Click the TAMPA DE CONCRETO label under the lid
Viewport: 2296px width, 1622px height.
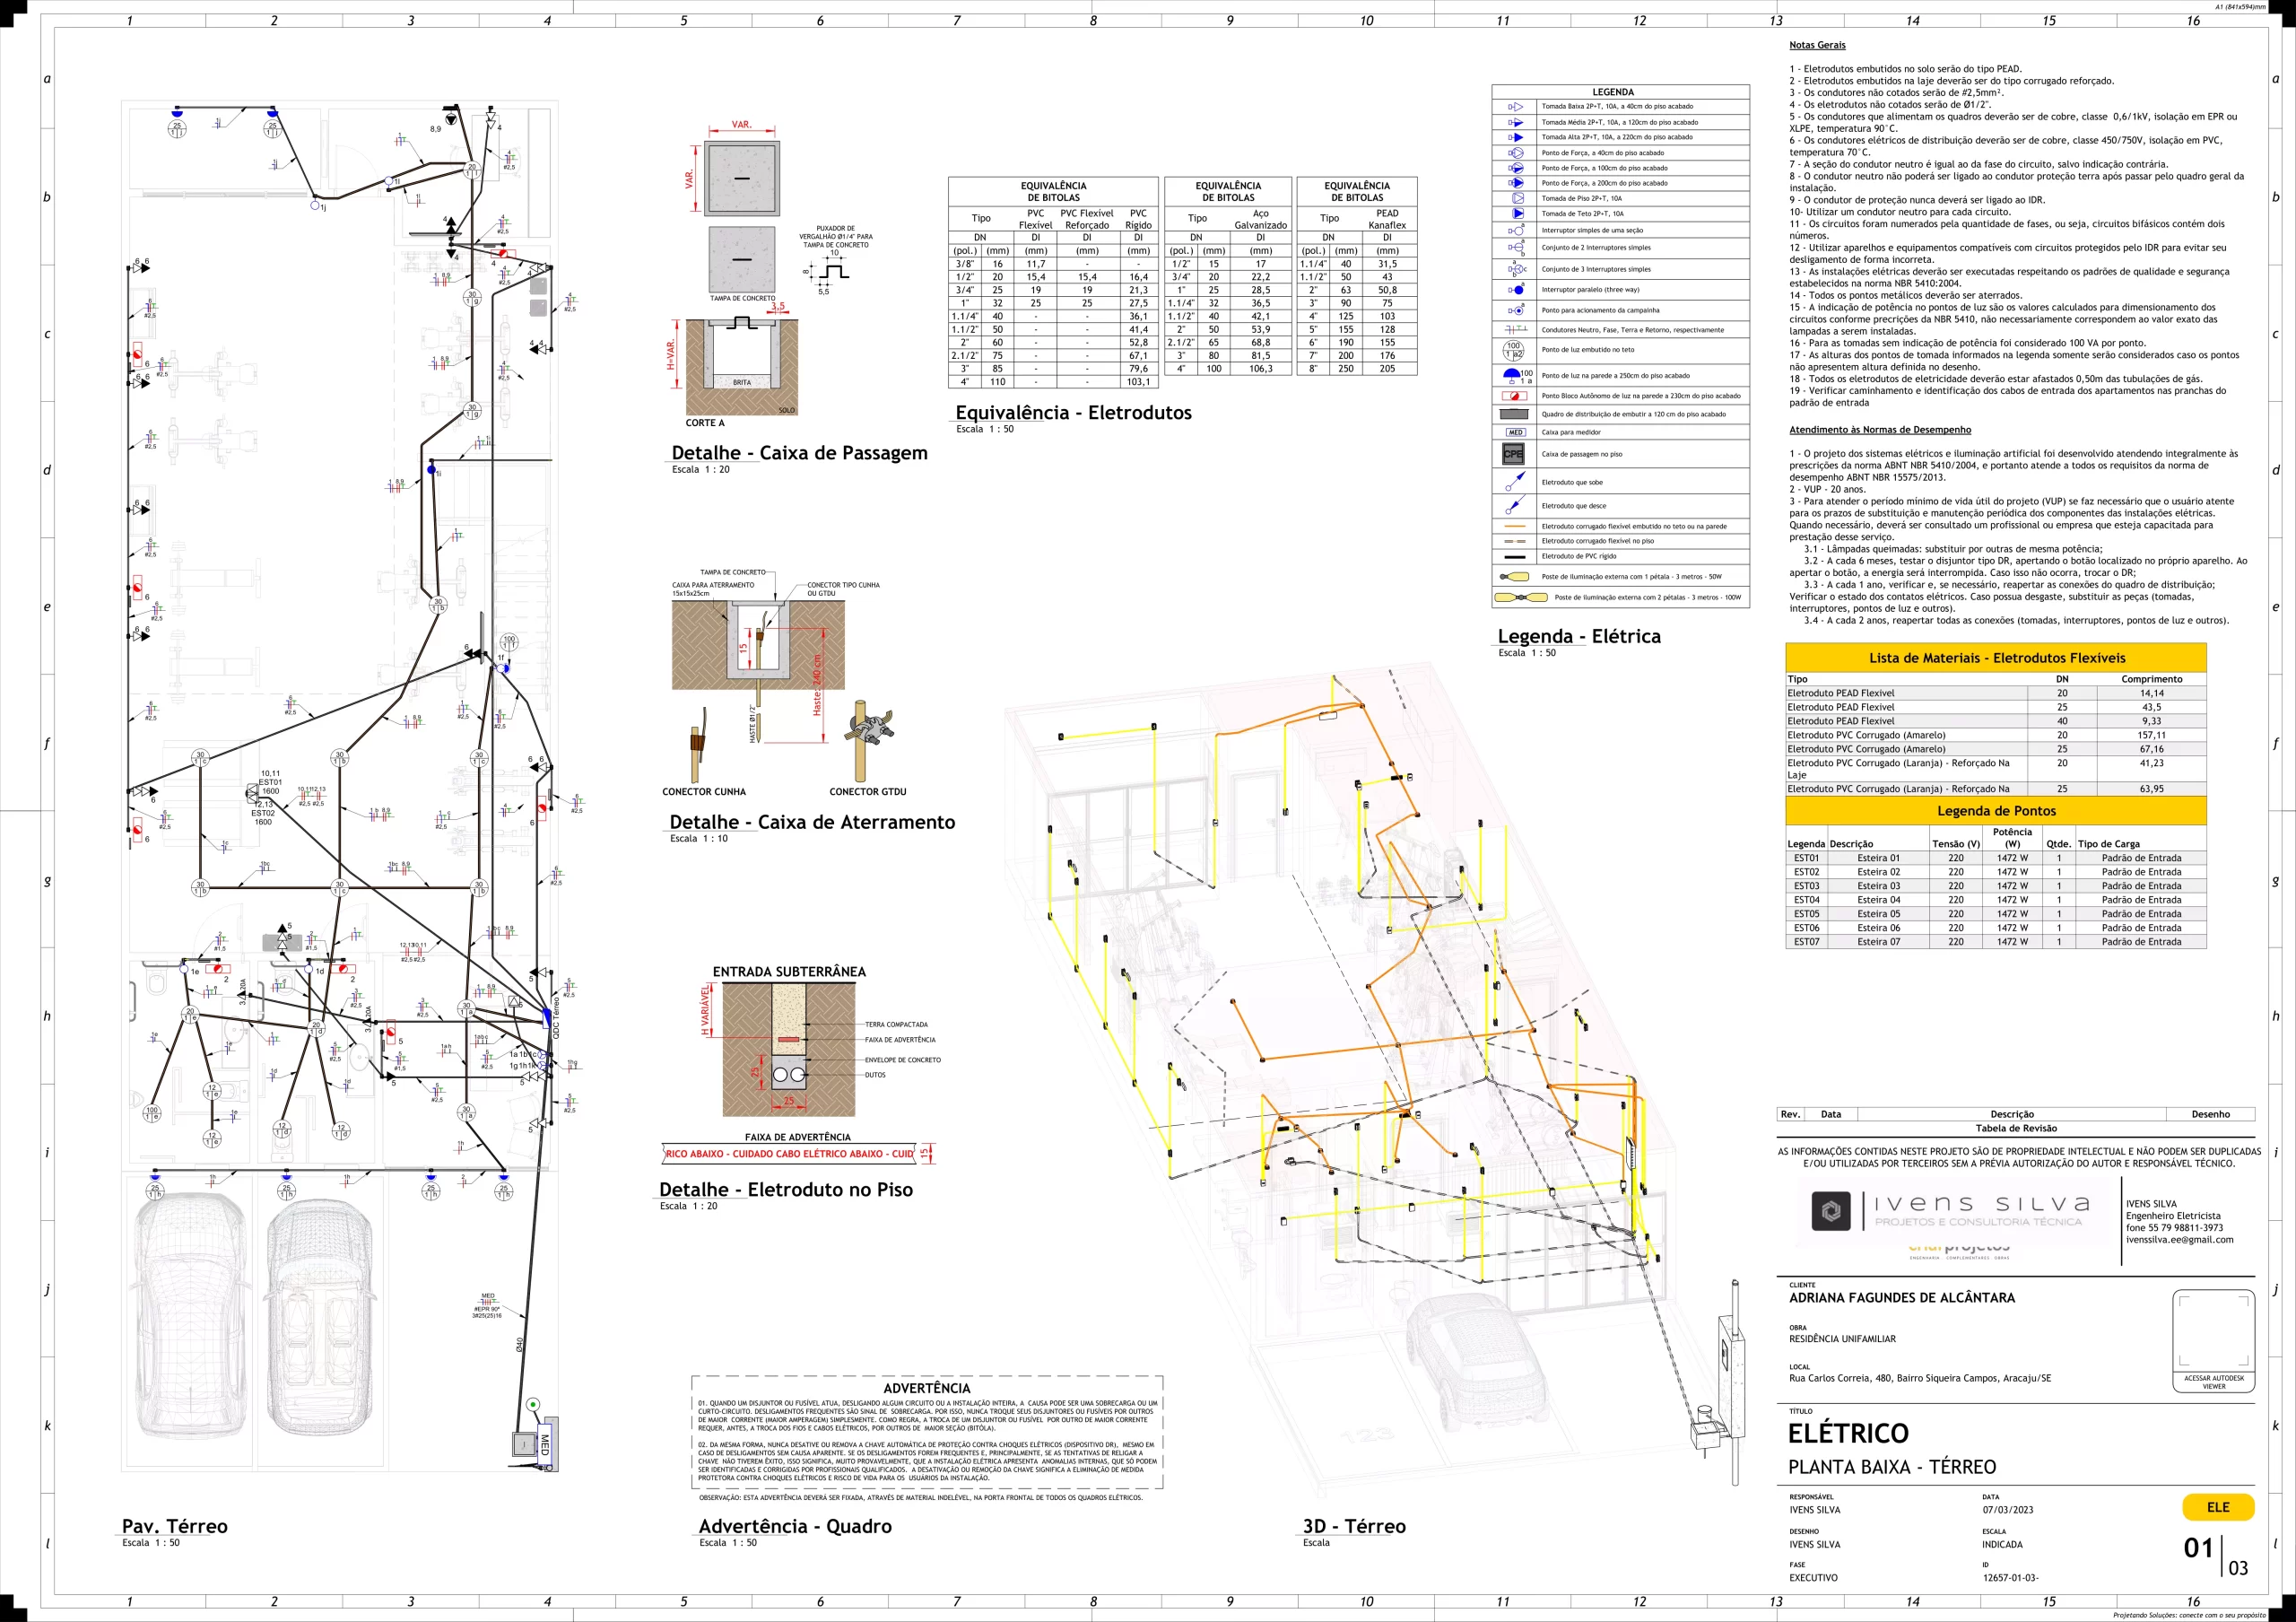click(x=742, y=298)
